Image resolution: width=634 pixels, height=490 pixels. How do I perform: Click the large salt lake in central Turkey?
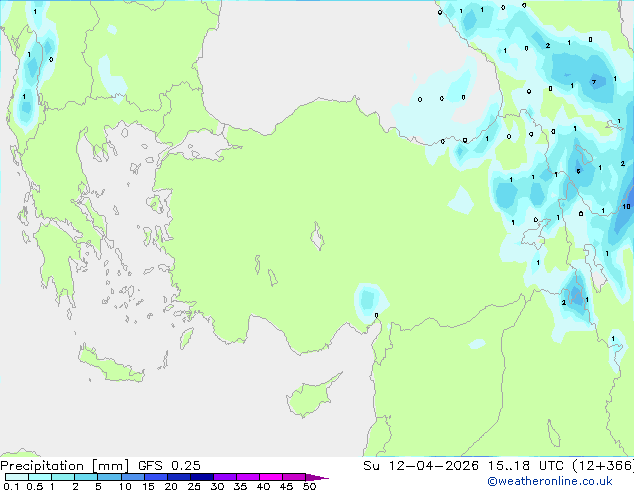point(319,239)
